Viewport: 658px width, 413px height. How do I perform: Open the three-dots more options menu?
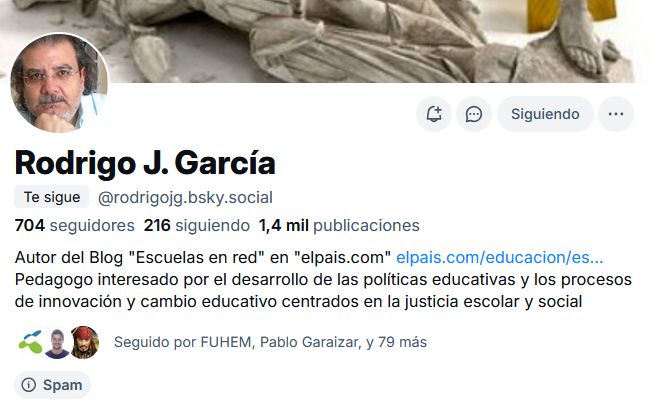(616, 114)
